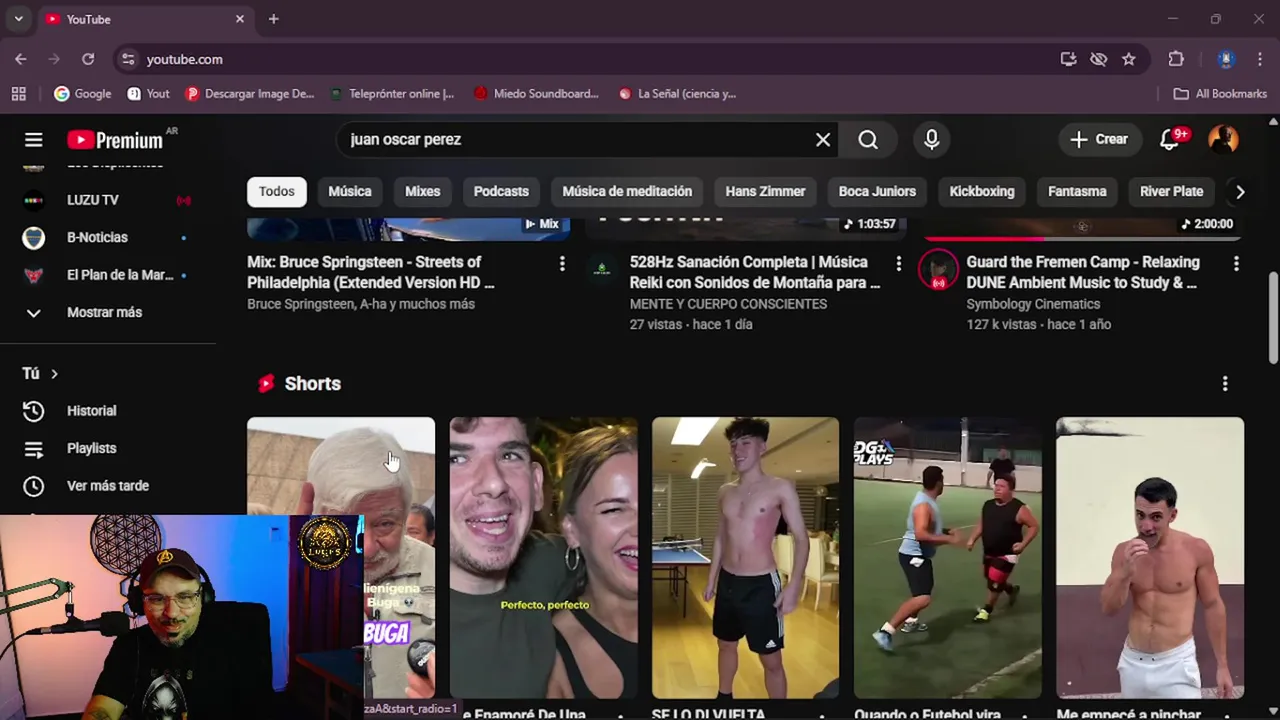The image size is (1280, 720).
Task: Clear the search text with X
Action: (x=823, y=140)
